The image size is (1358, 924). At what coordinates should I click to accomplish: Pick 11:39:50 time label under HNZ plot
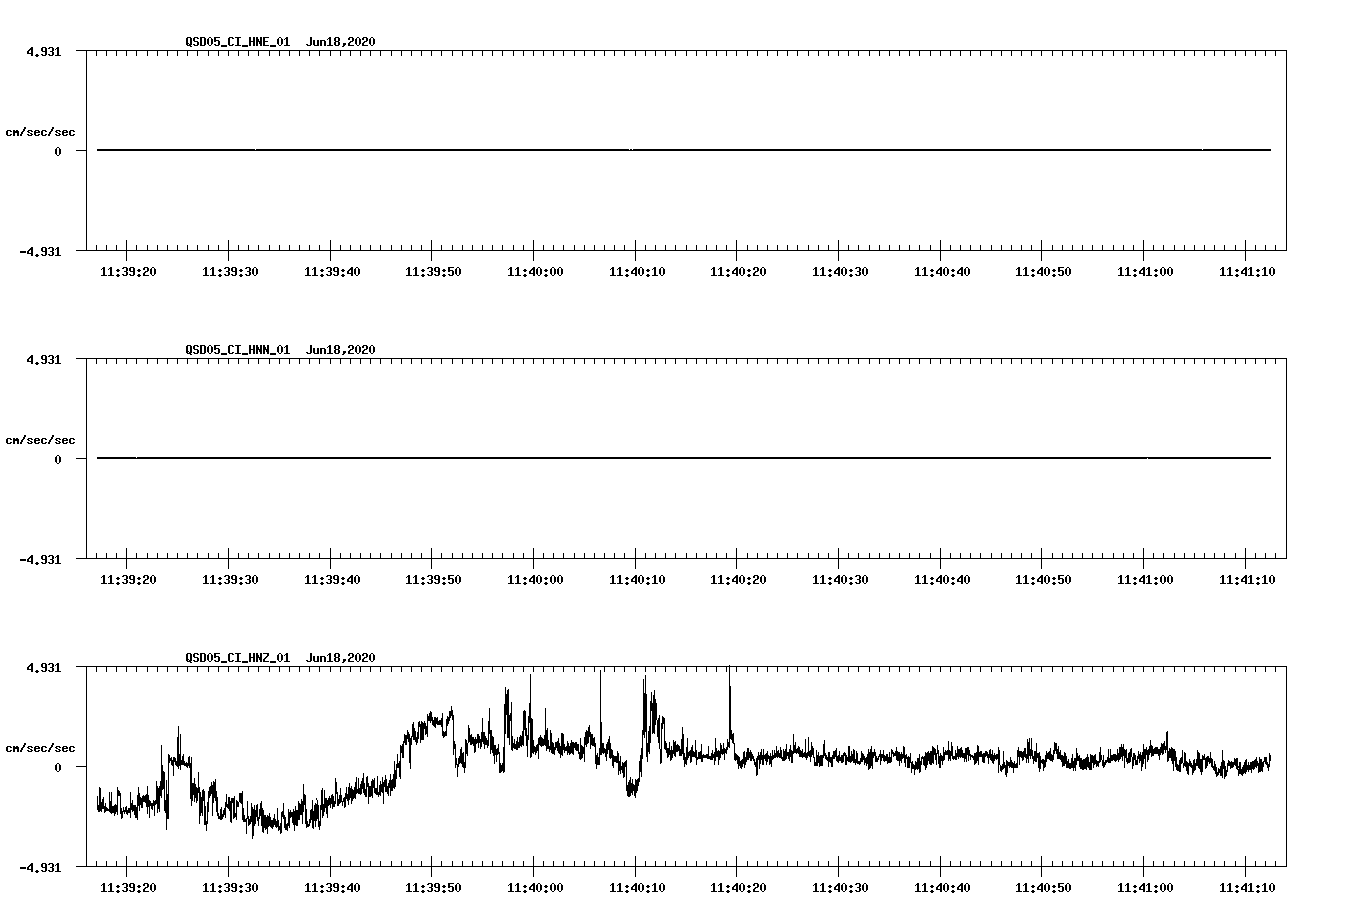(433, 888)
